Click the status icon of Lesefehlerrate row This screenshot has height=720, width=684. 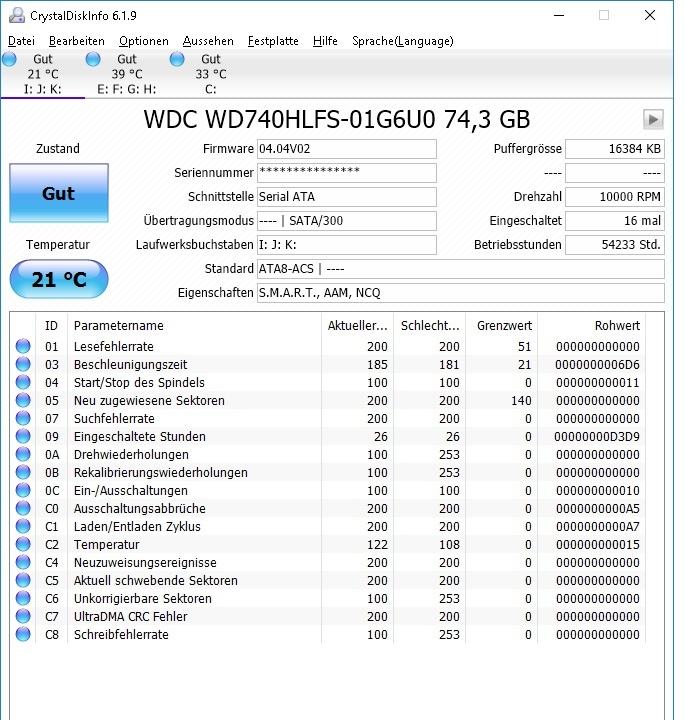coord(23,346)
